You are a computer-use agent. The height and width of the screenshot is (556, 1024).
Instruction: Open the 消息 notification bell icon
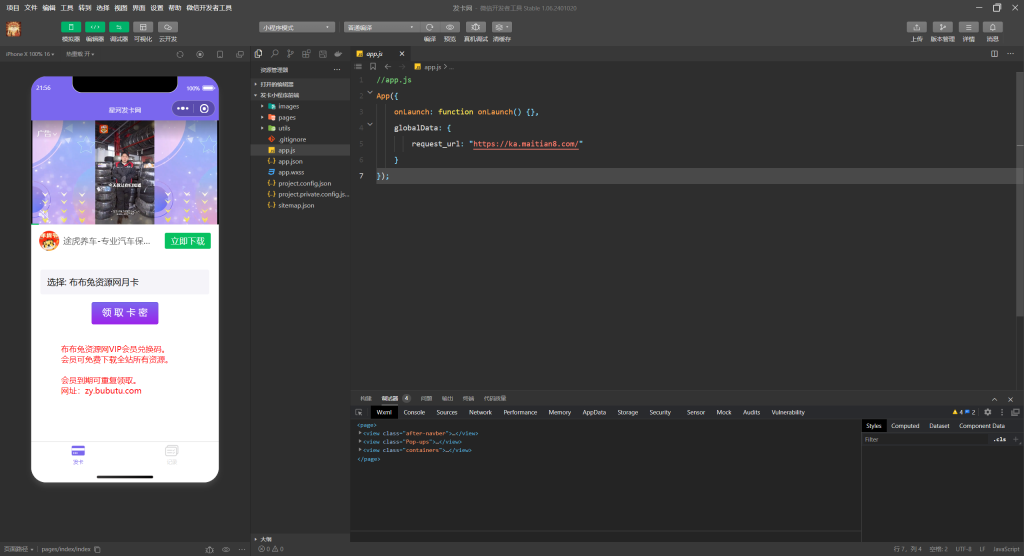(x=992, y=27)
